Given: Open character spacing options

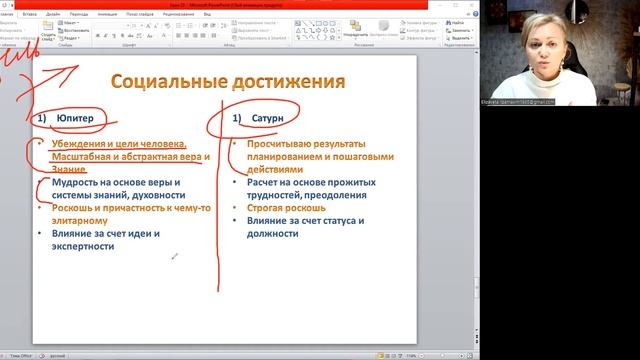Looking at the screenshot, I should (139, 36).
